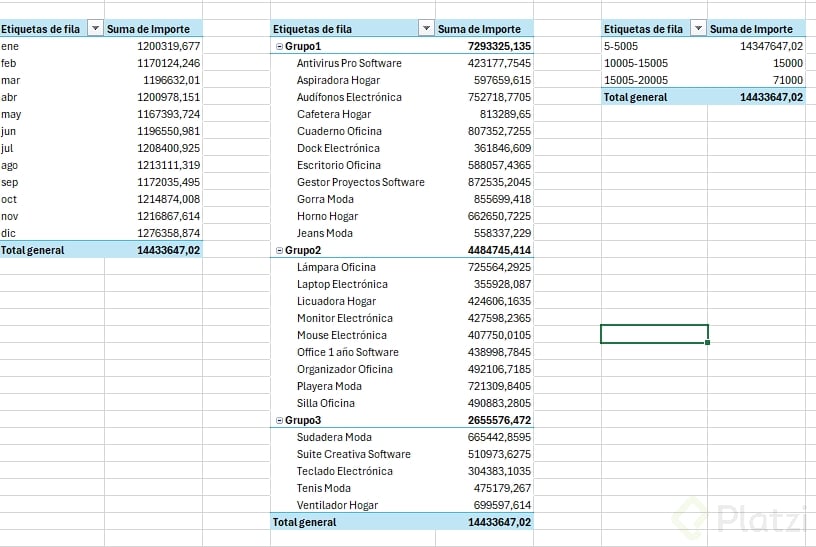This screenshot has height=547, width=816.
Task: Click the Grupo1 subtotal 7293325,135
Action: click(x=499, y=46)
